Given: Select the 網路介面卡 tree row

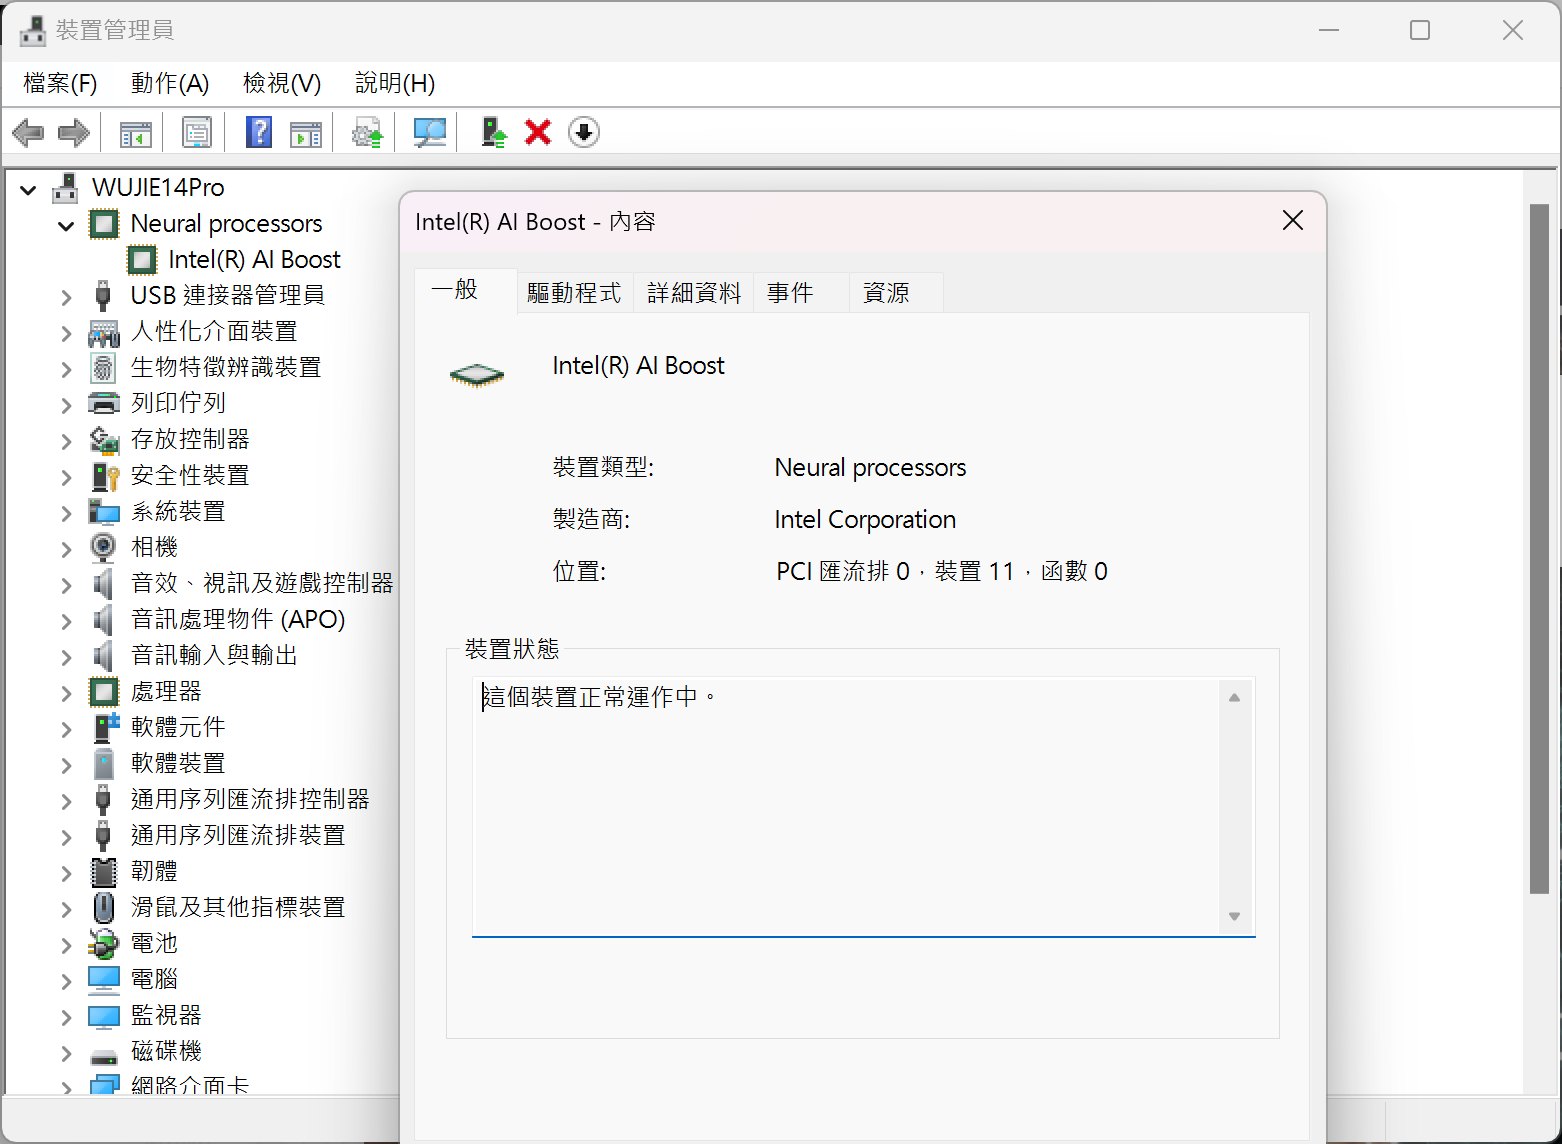Looking at the screenshot, I should pyautogui.click(x=190, y=1085).
